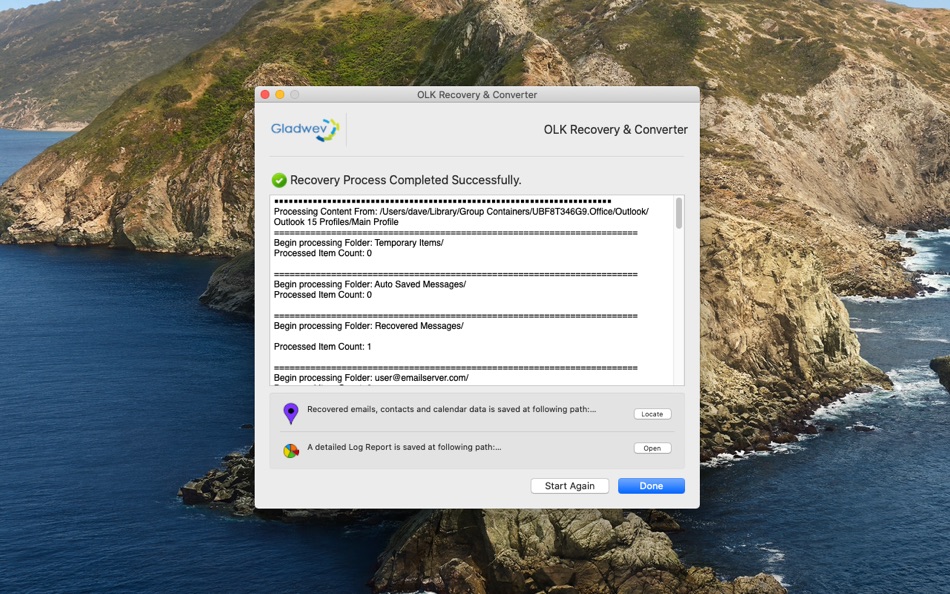Click the Start Again button
This screenshot has height=594, width=950.
pyautogui.click(x=570, y=486)
